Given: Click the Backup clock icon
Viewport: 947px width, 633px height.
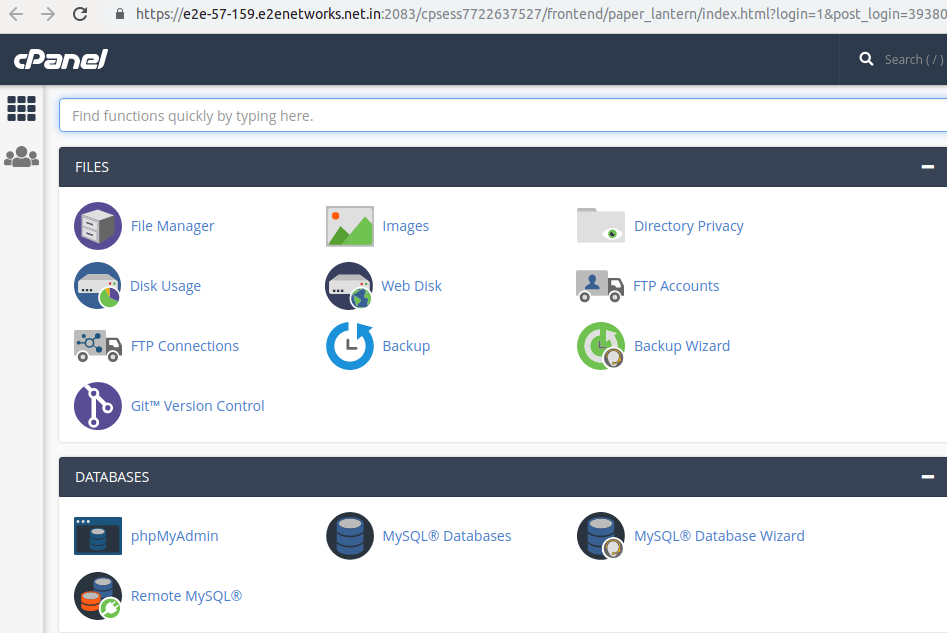Looking at the screenshot, I should click(x=350, y=346).
